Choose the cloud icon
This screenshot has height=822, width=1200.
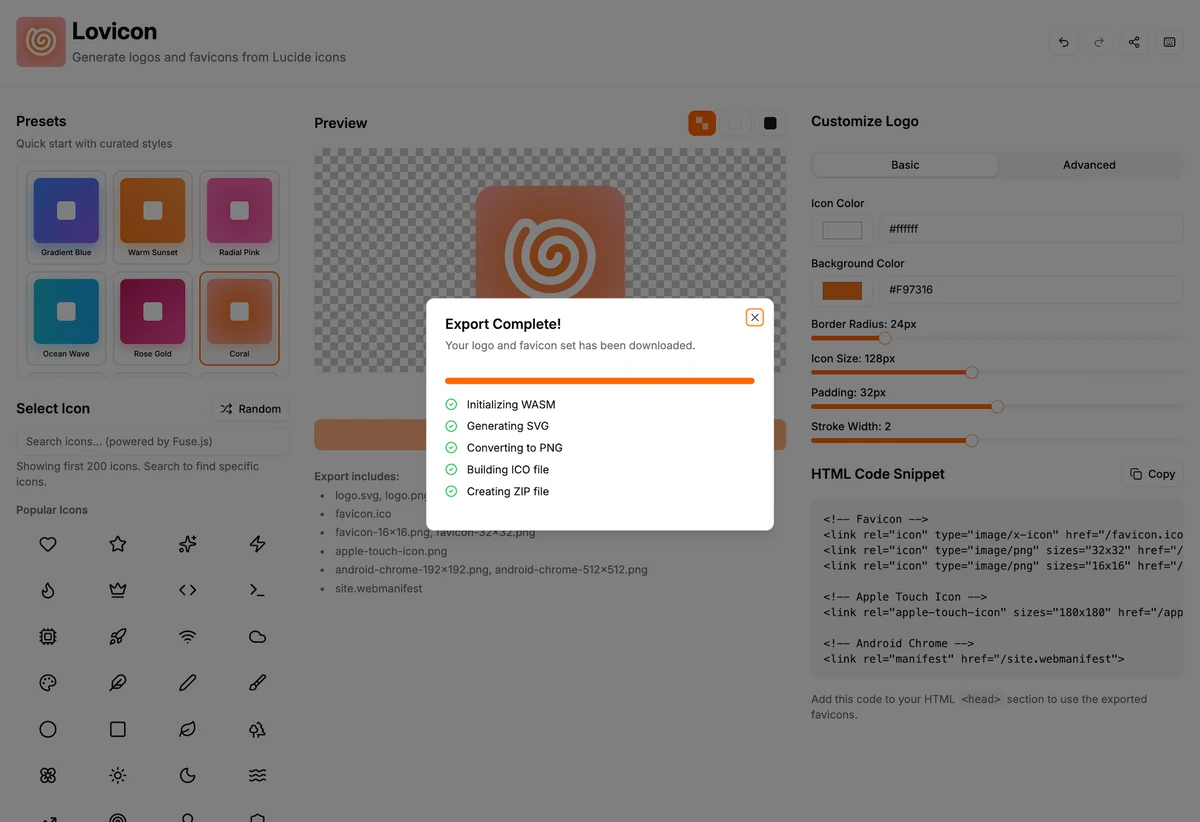tap(257, 637)
